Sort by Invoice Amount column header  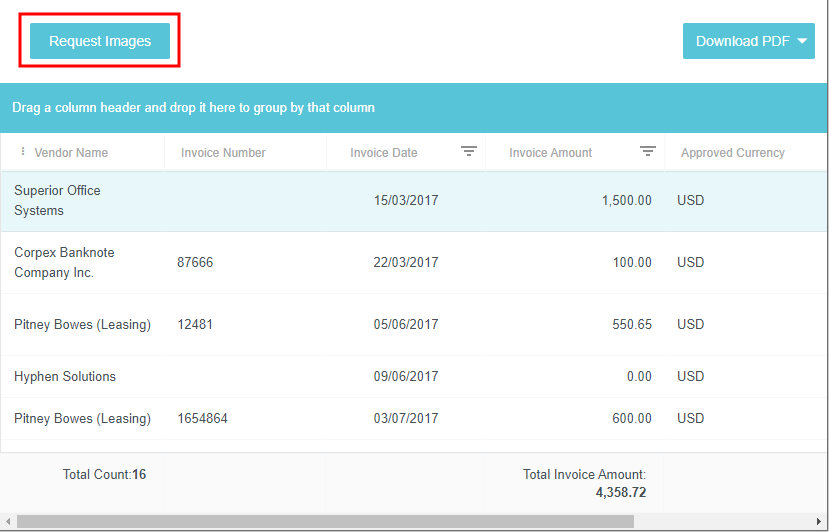[550, 153]
